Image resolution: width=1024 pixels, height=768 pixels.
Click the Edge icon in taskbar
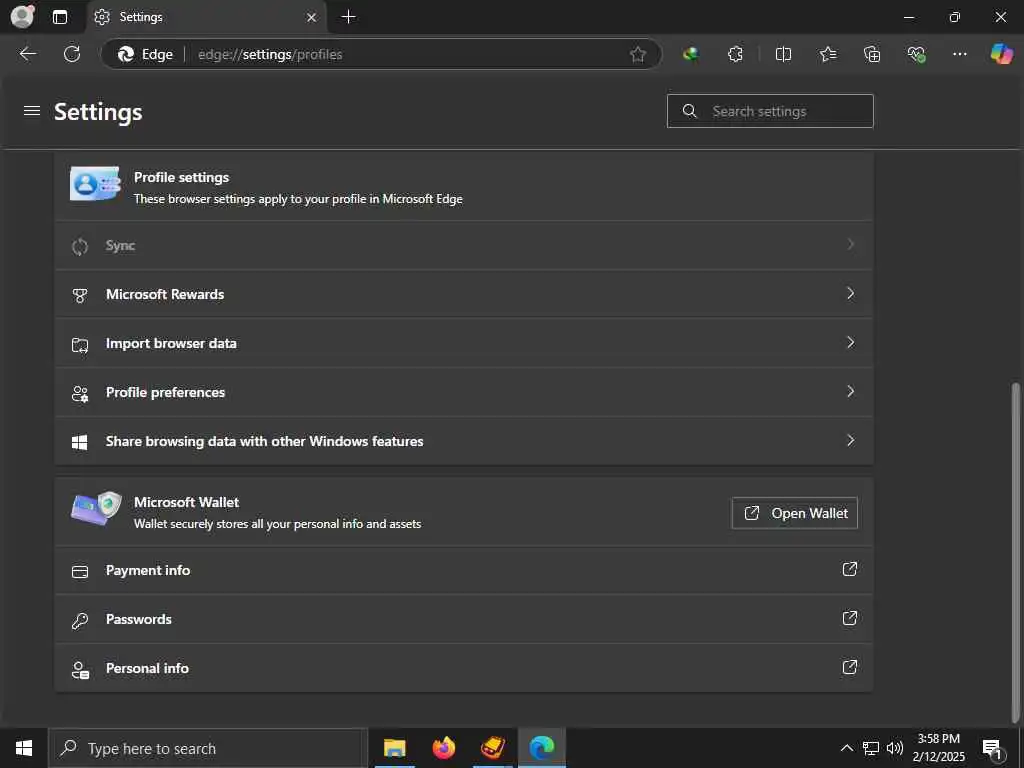pyautogui.click(x=542, y=748)
